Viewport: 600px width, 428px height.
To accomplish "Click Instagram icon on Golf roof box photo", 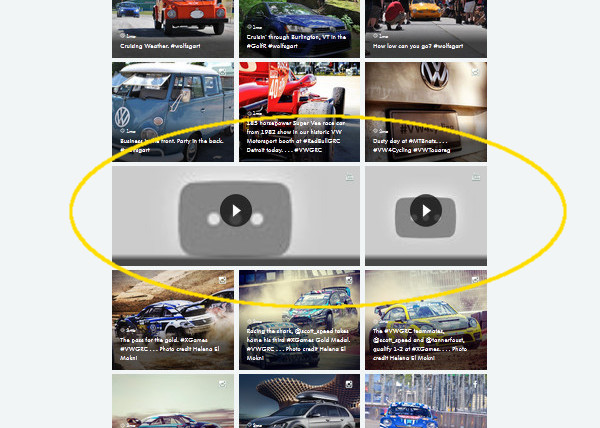I will click(350, 385).
